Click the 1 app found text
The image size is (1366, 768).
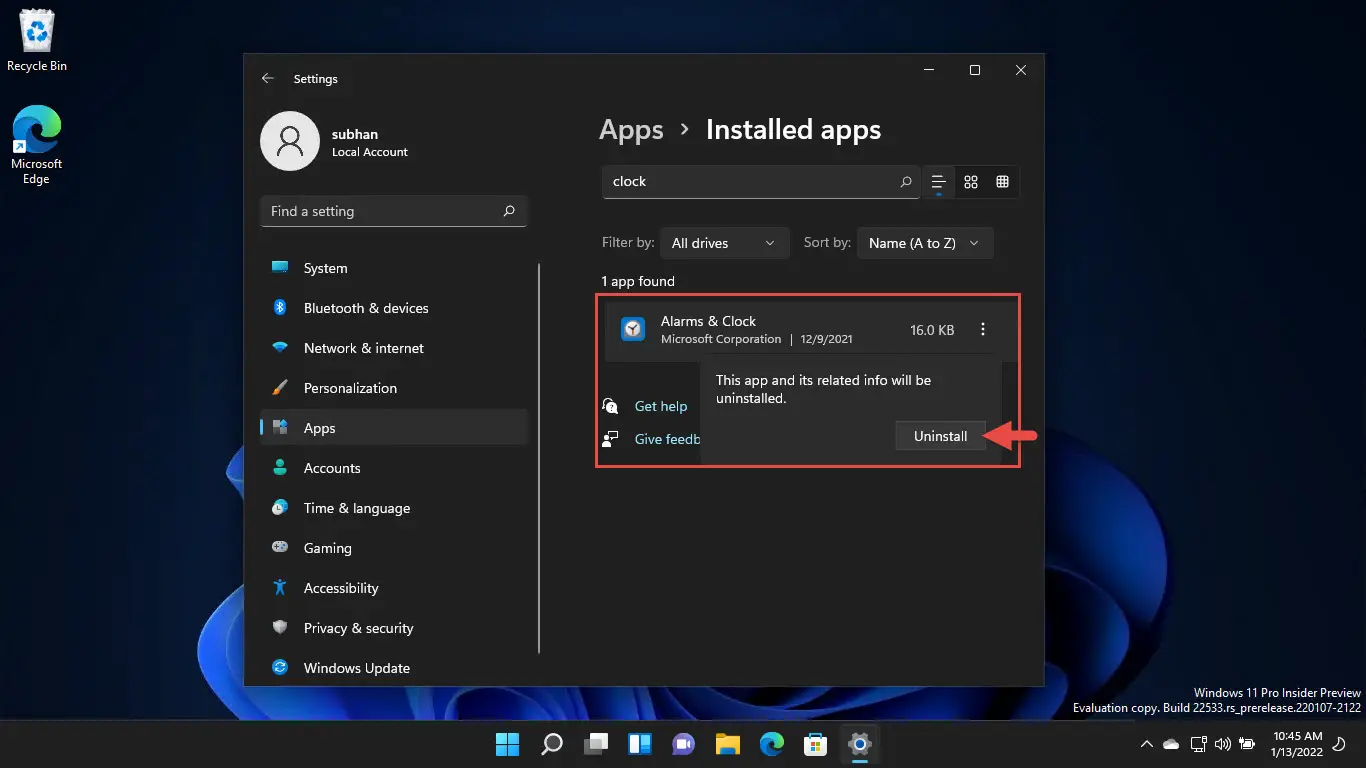[x=638, y=282]
